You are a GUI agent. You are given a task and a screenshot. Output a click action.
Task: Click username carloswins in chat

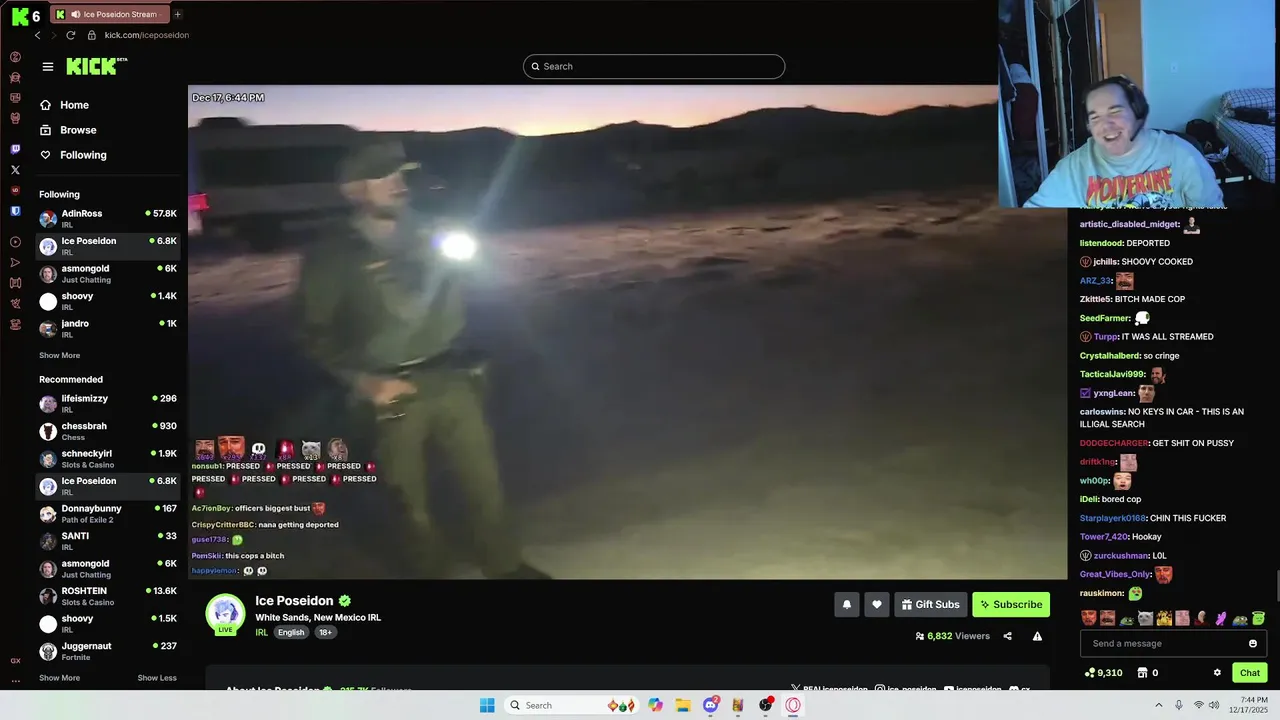tap(1102, 412)
